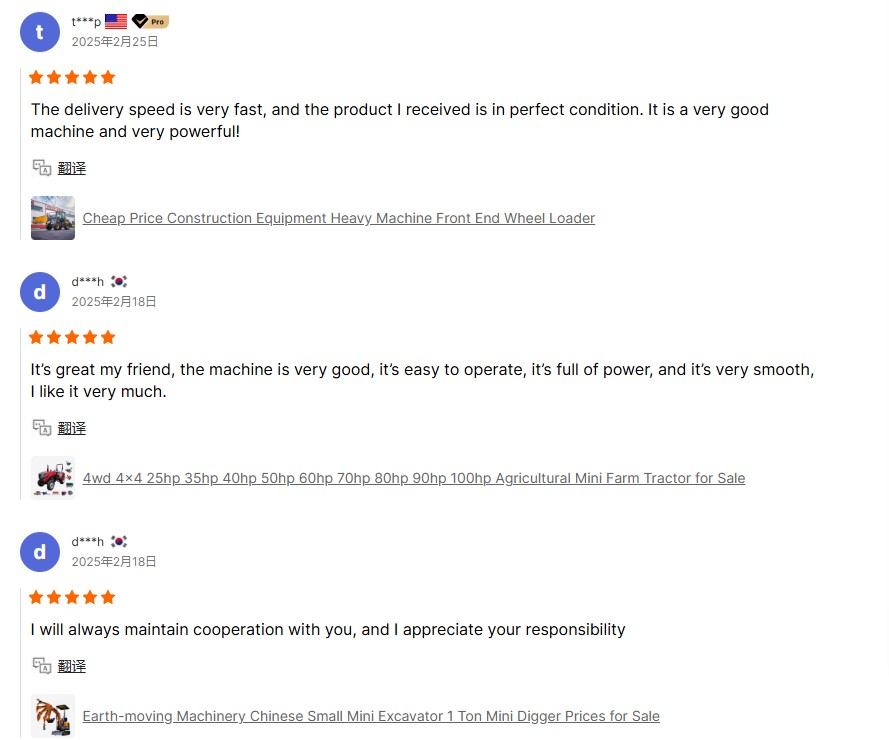Click the Pro verified badge
Image resolution: width=889 pixels, height=740 pixels.
(150, 21)
